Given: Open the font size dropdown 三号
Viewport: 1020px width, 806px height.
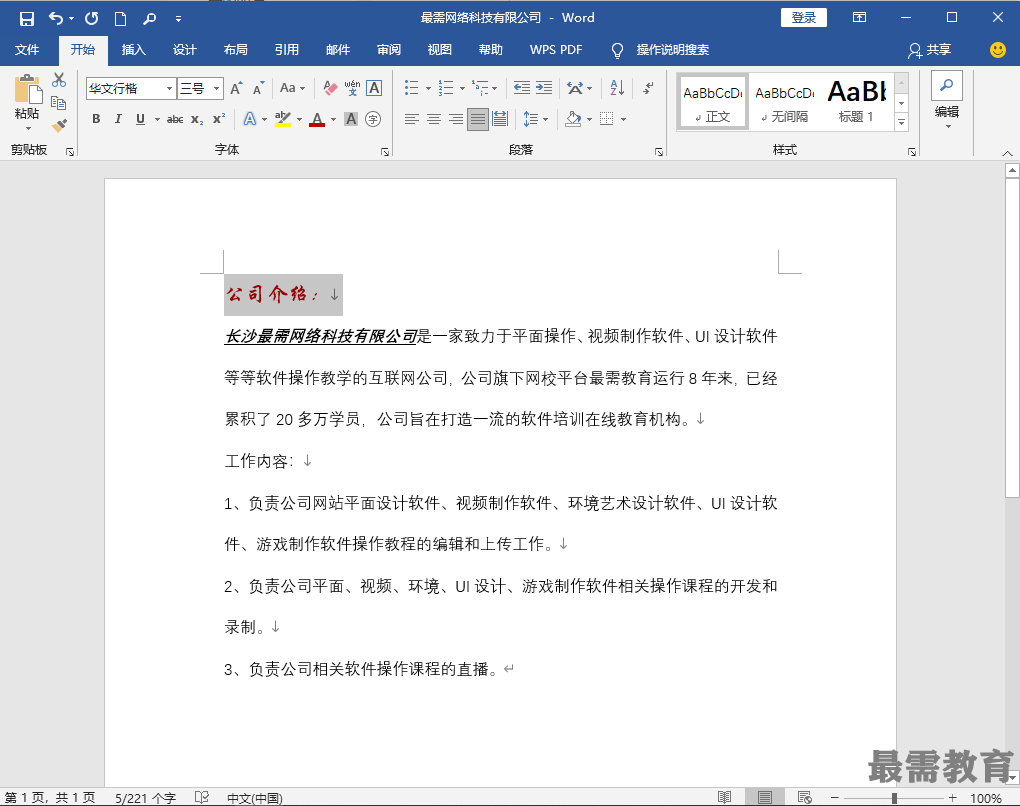Looking at the screenshot, I should pyautogui.click(x=216, y=88).
